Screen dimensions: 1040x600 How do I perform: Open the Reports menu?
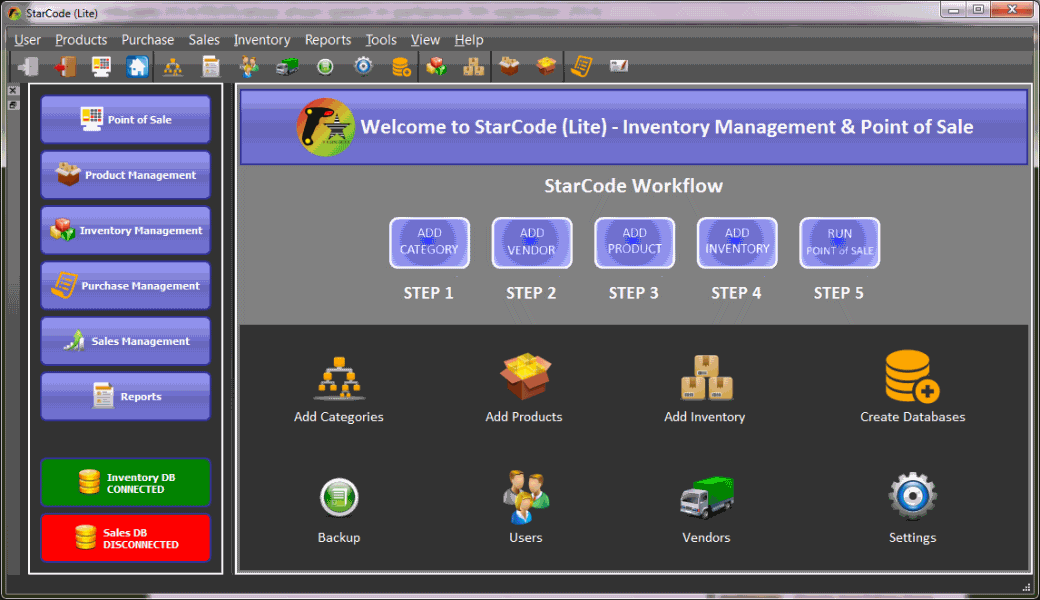pos(328,40)
